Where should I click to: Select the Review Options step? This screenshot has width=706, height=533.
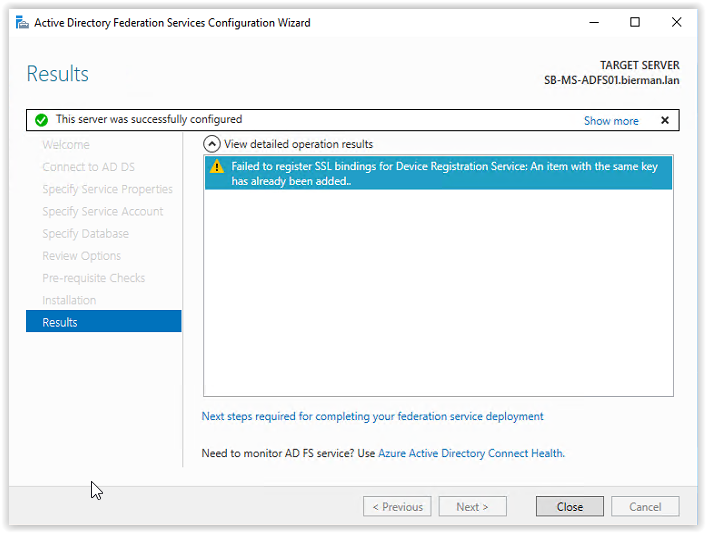pos(81,256)
